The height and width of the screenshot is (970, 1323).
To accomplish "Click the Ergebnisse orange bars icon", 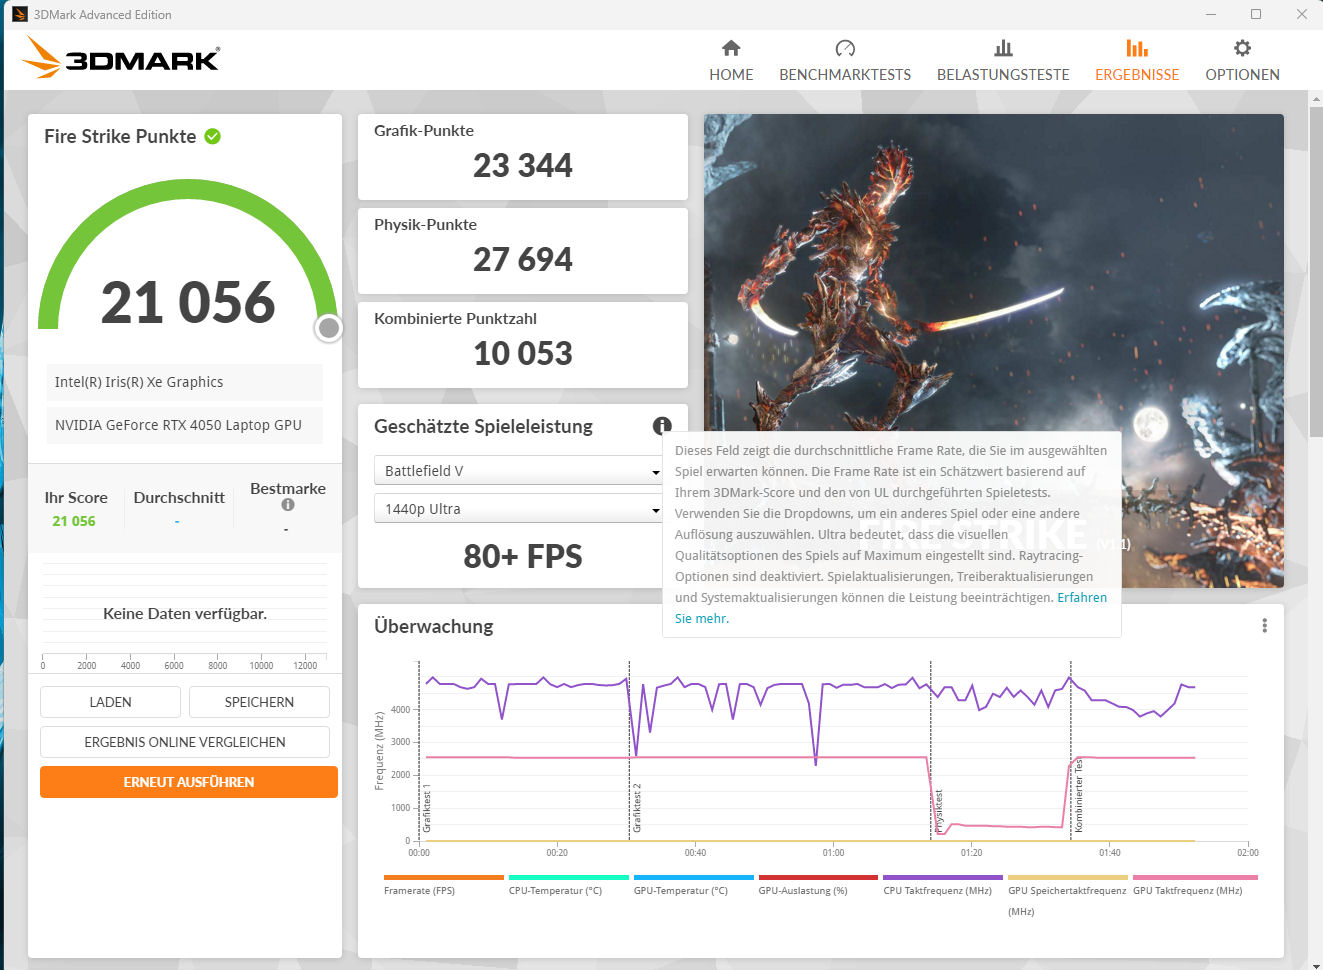I will point(1137,48).
